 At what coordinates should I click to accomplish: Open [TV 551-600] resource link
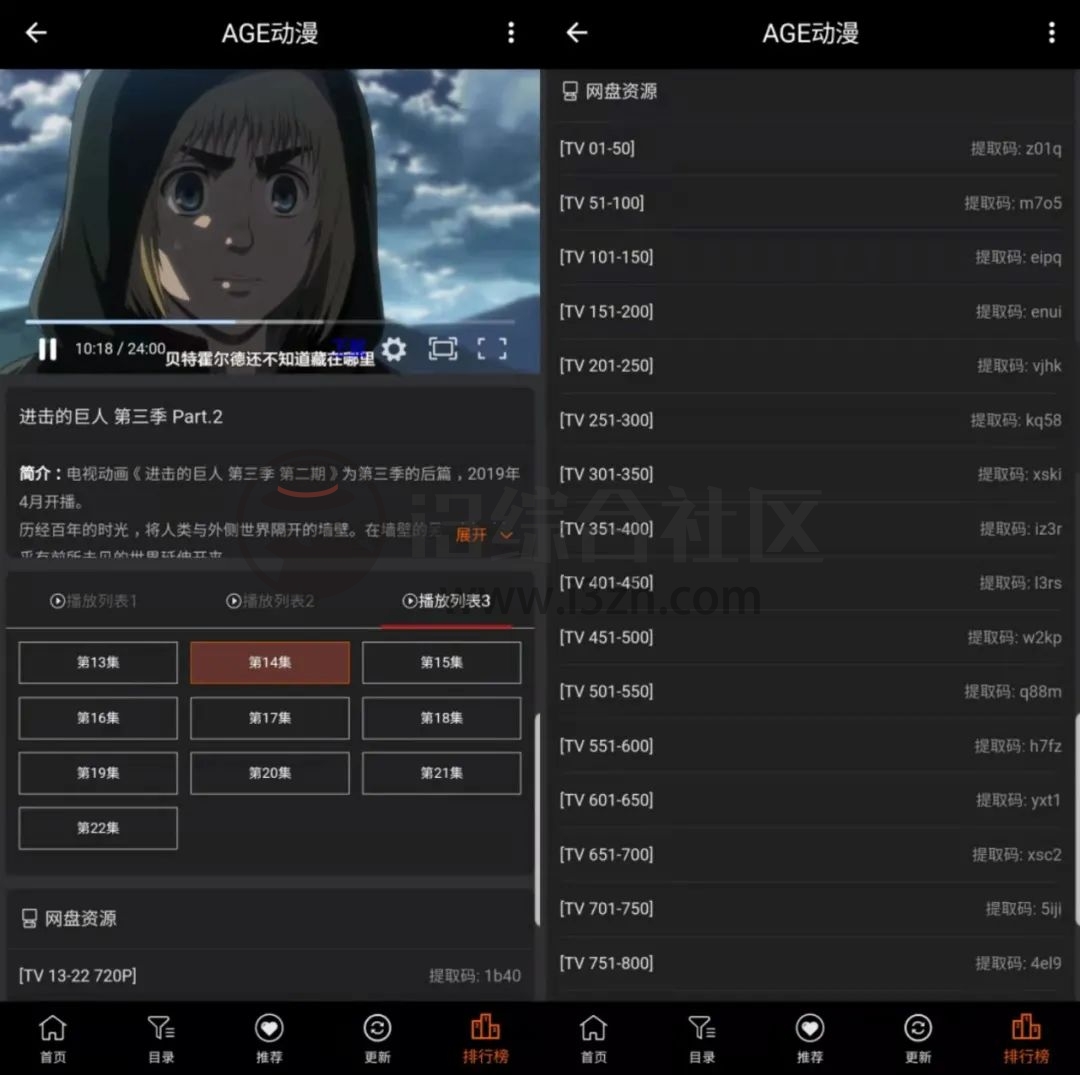point(606,746)
